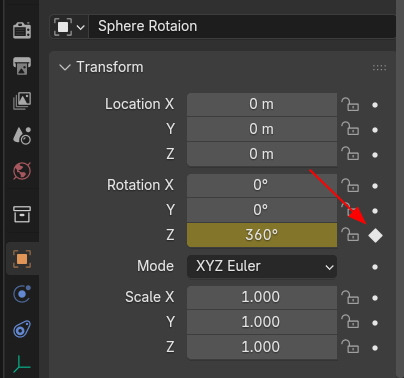
Task: Animate Scale X with keyframe dot
Action: tap(375, 298)
